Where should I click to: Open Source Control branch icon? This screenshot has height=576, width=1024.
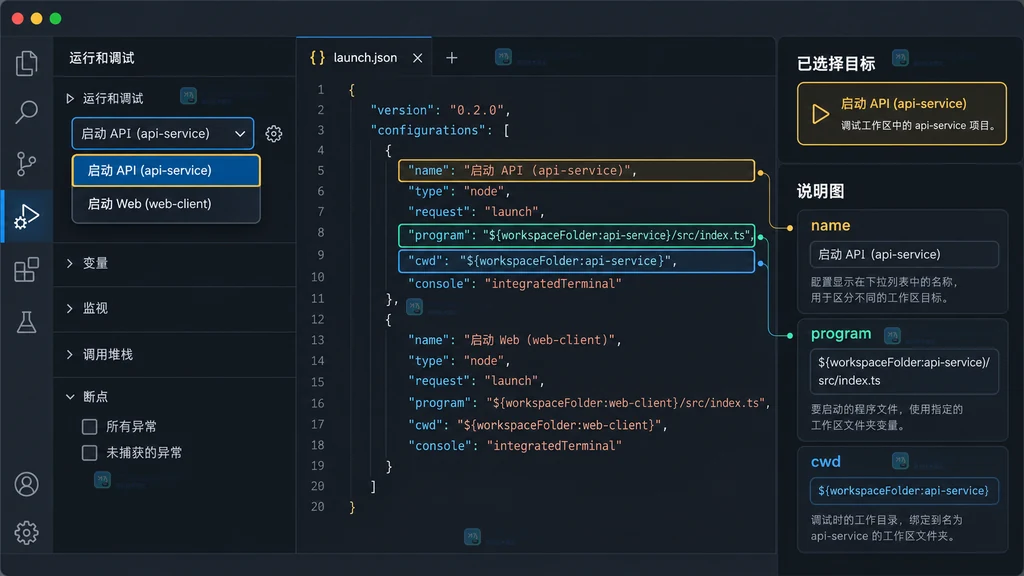(26, 163)
